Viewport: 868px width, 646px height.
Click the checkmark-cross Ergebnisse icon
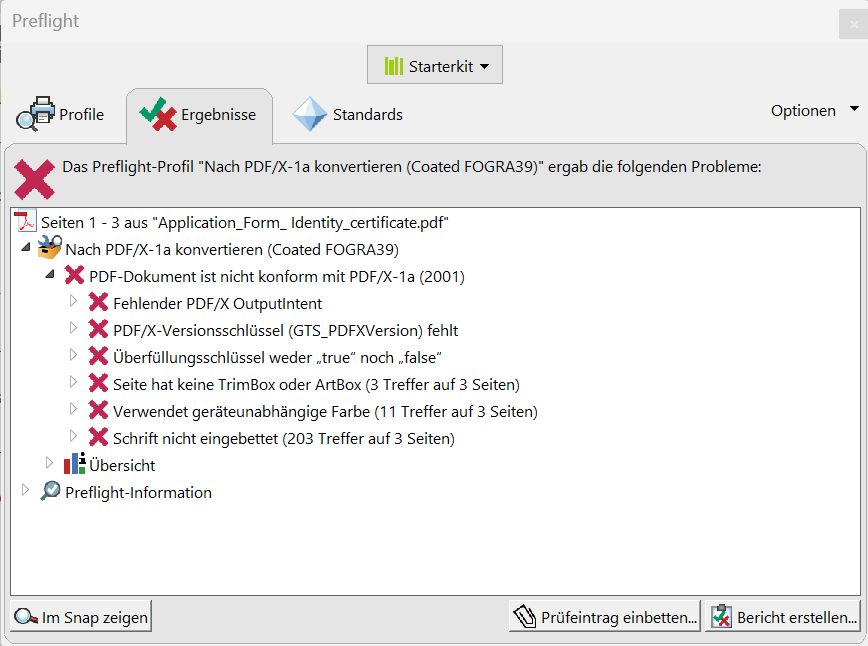click(x=158, y=114)
